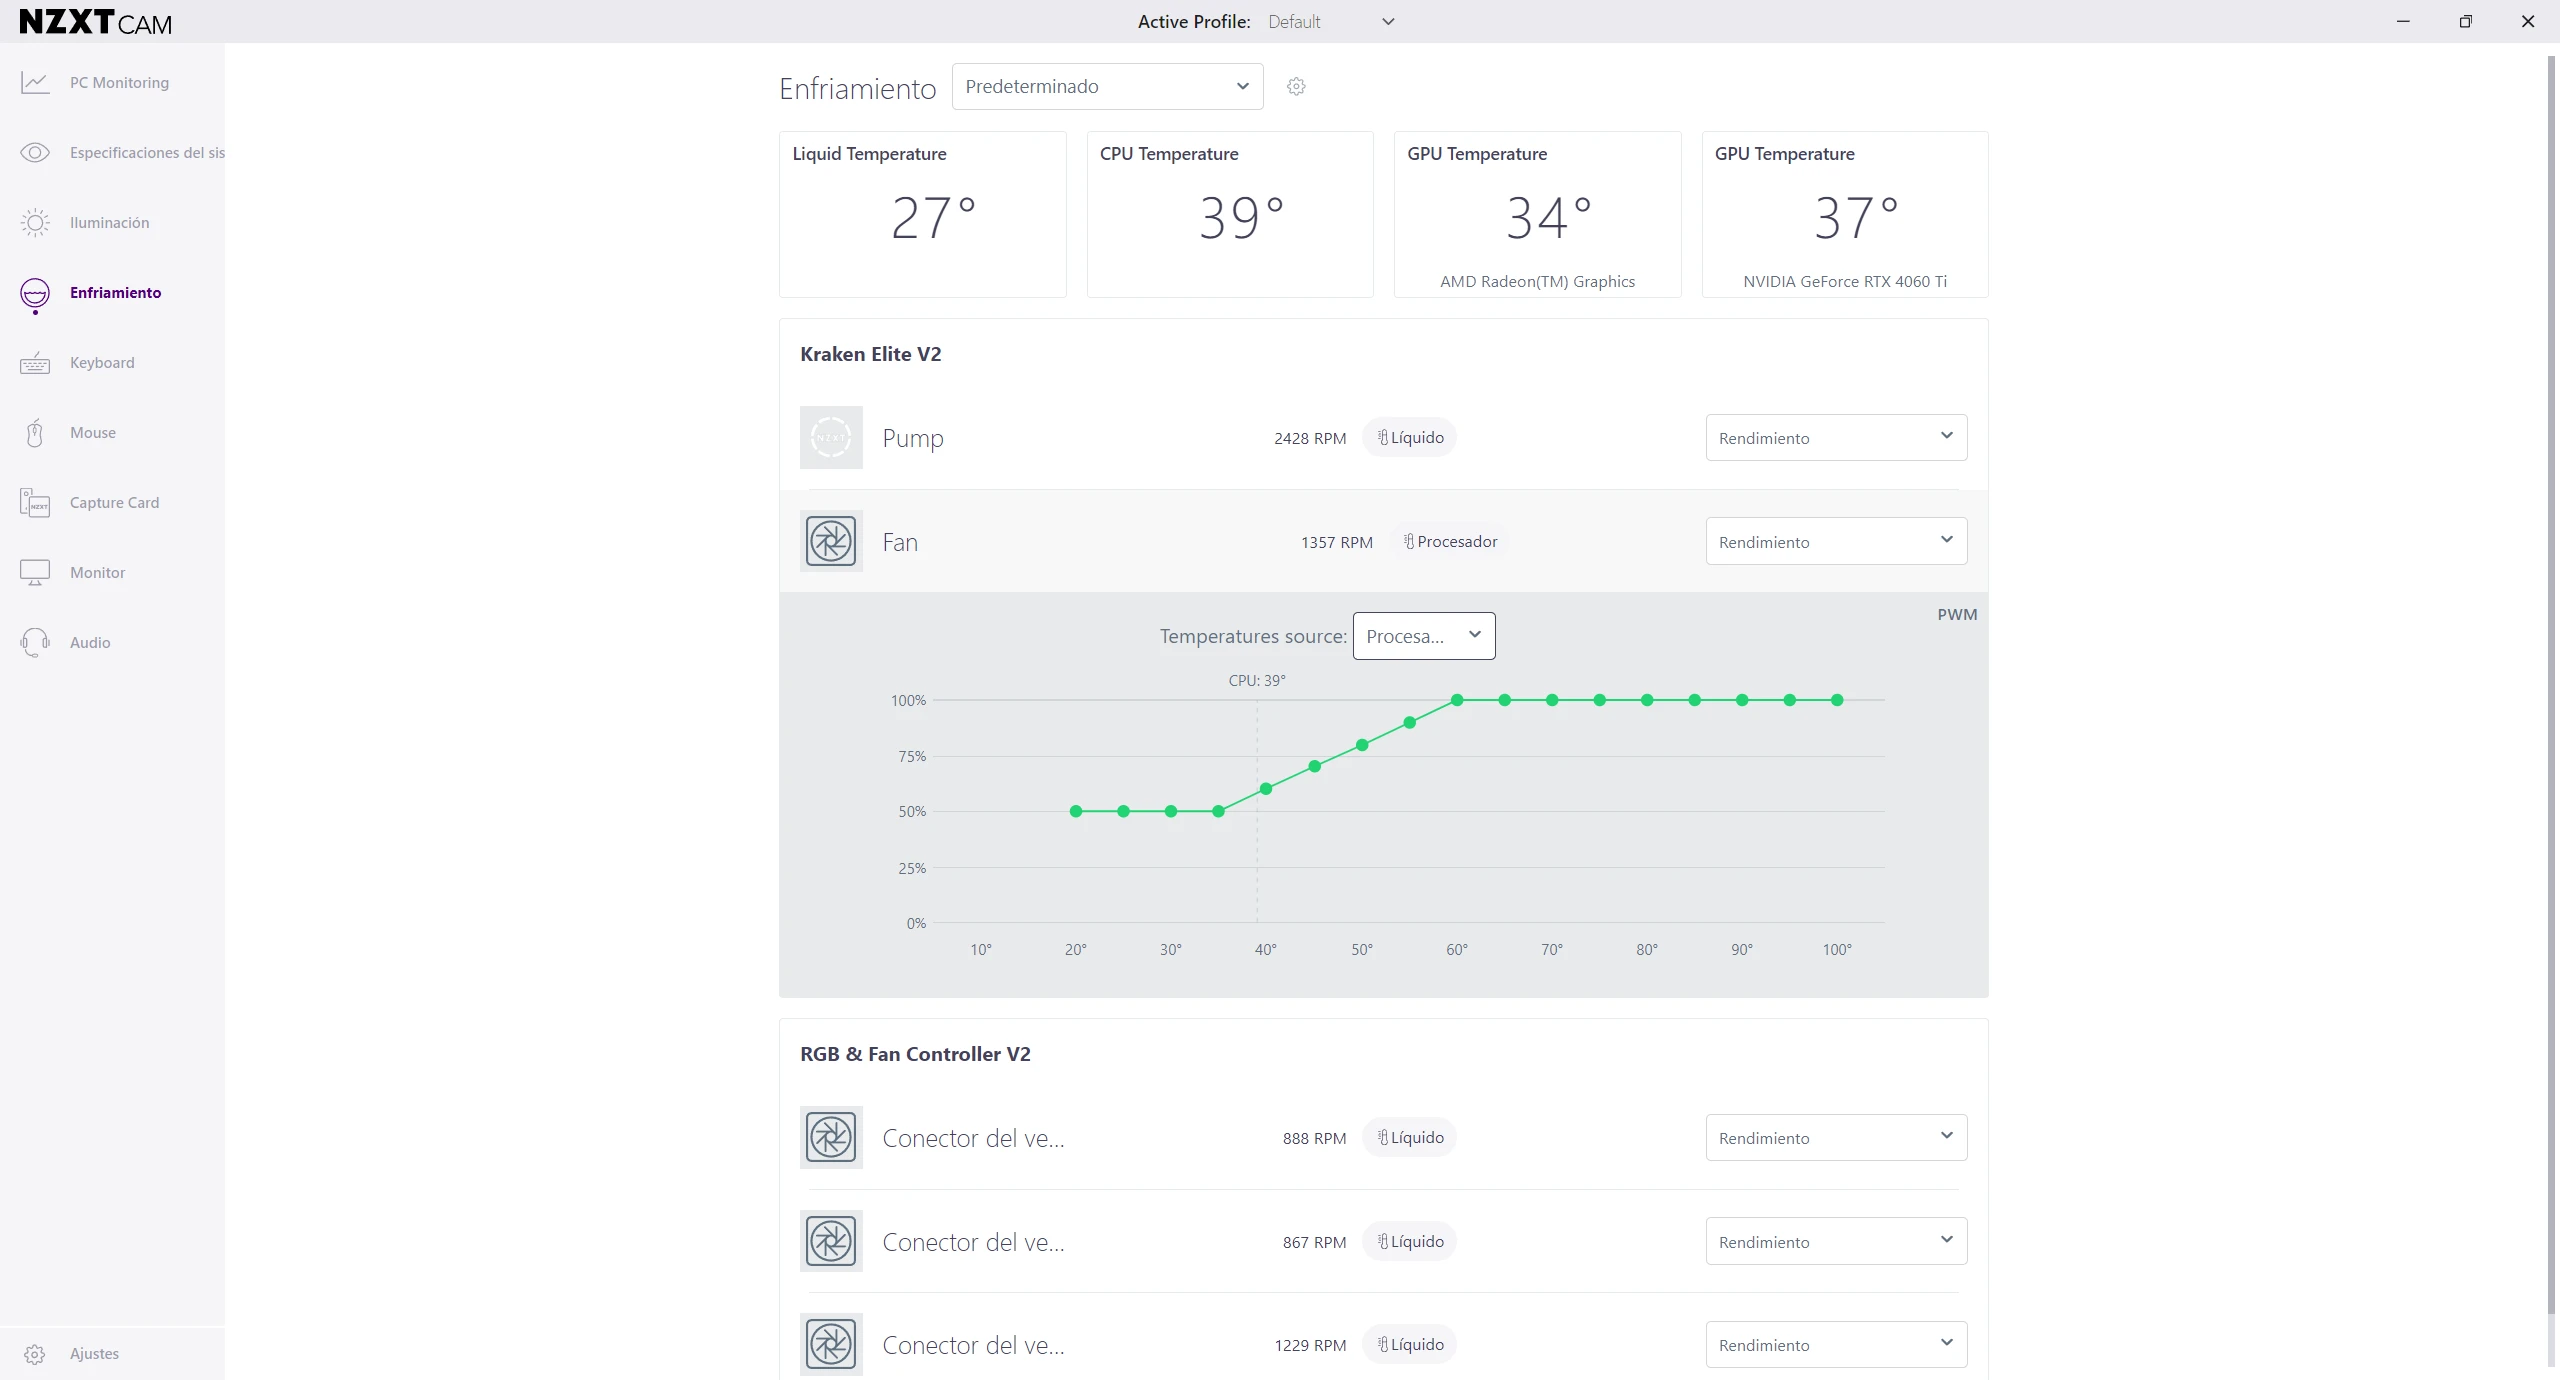This screenshot has width=2560, height=1380.
Task: Open Rendimiento dropdown for 888 RPM connector
Action: pyautogui.click(x=1836, y=1138)
